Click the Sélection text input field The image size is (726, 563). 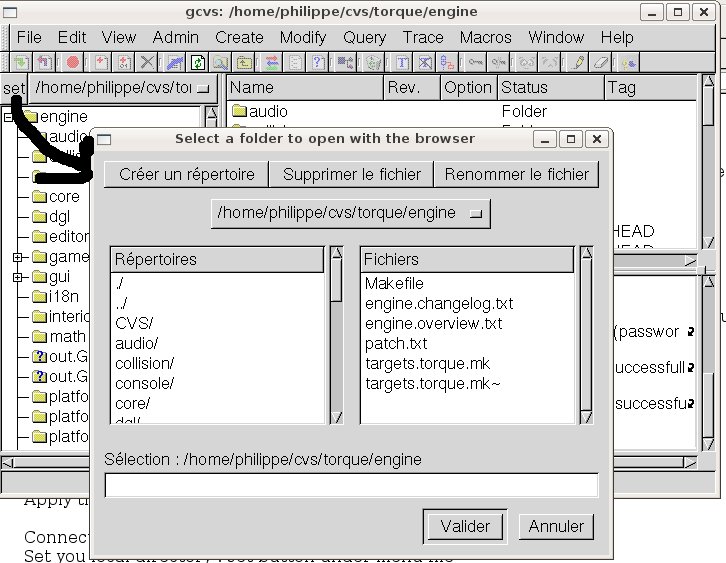pyautogui.click(x=351, y=485)
